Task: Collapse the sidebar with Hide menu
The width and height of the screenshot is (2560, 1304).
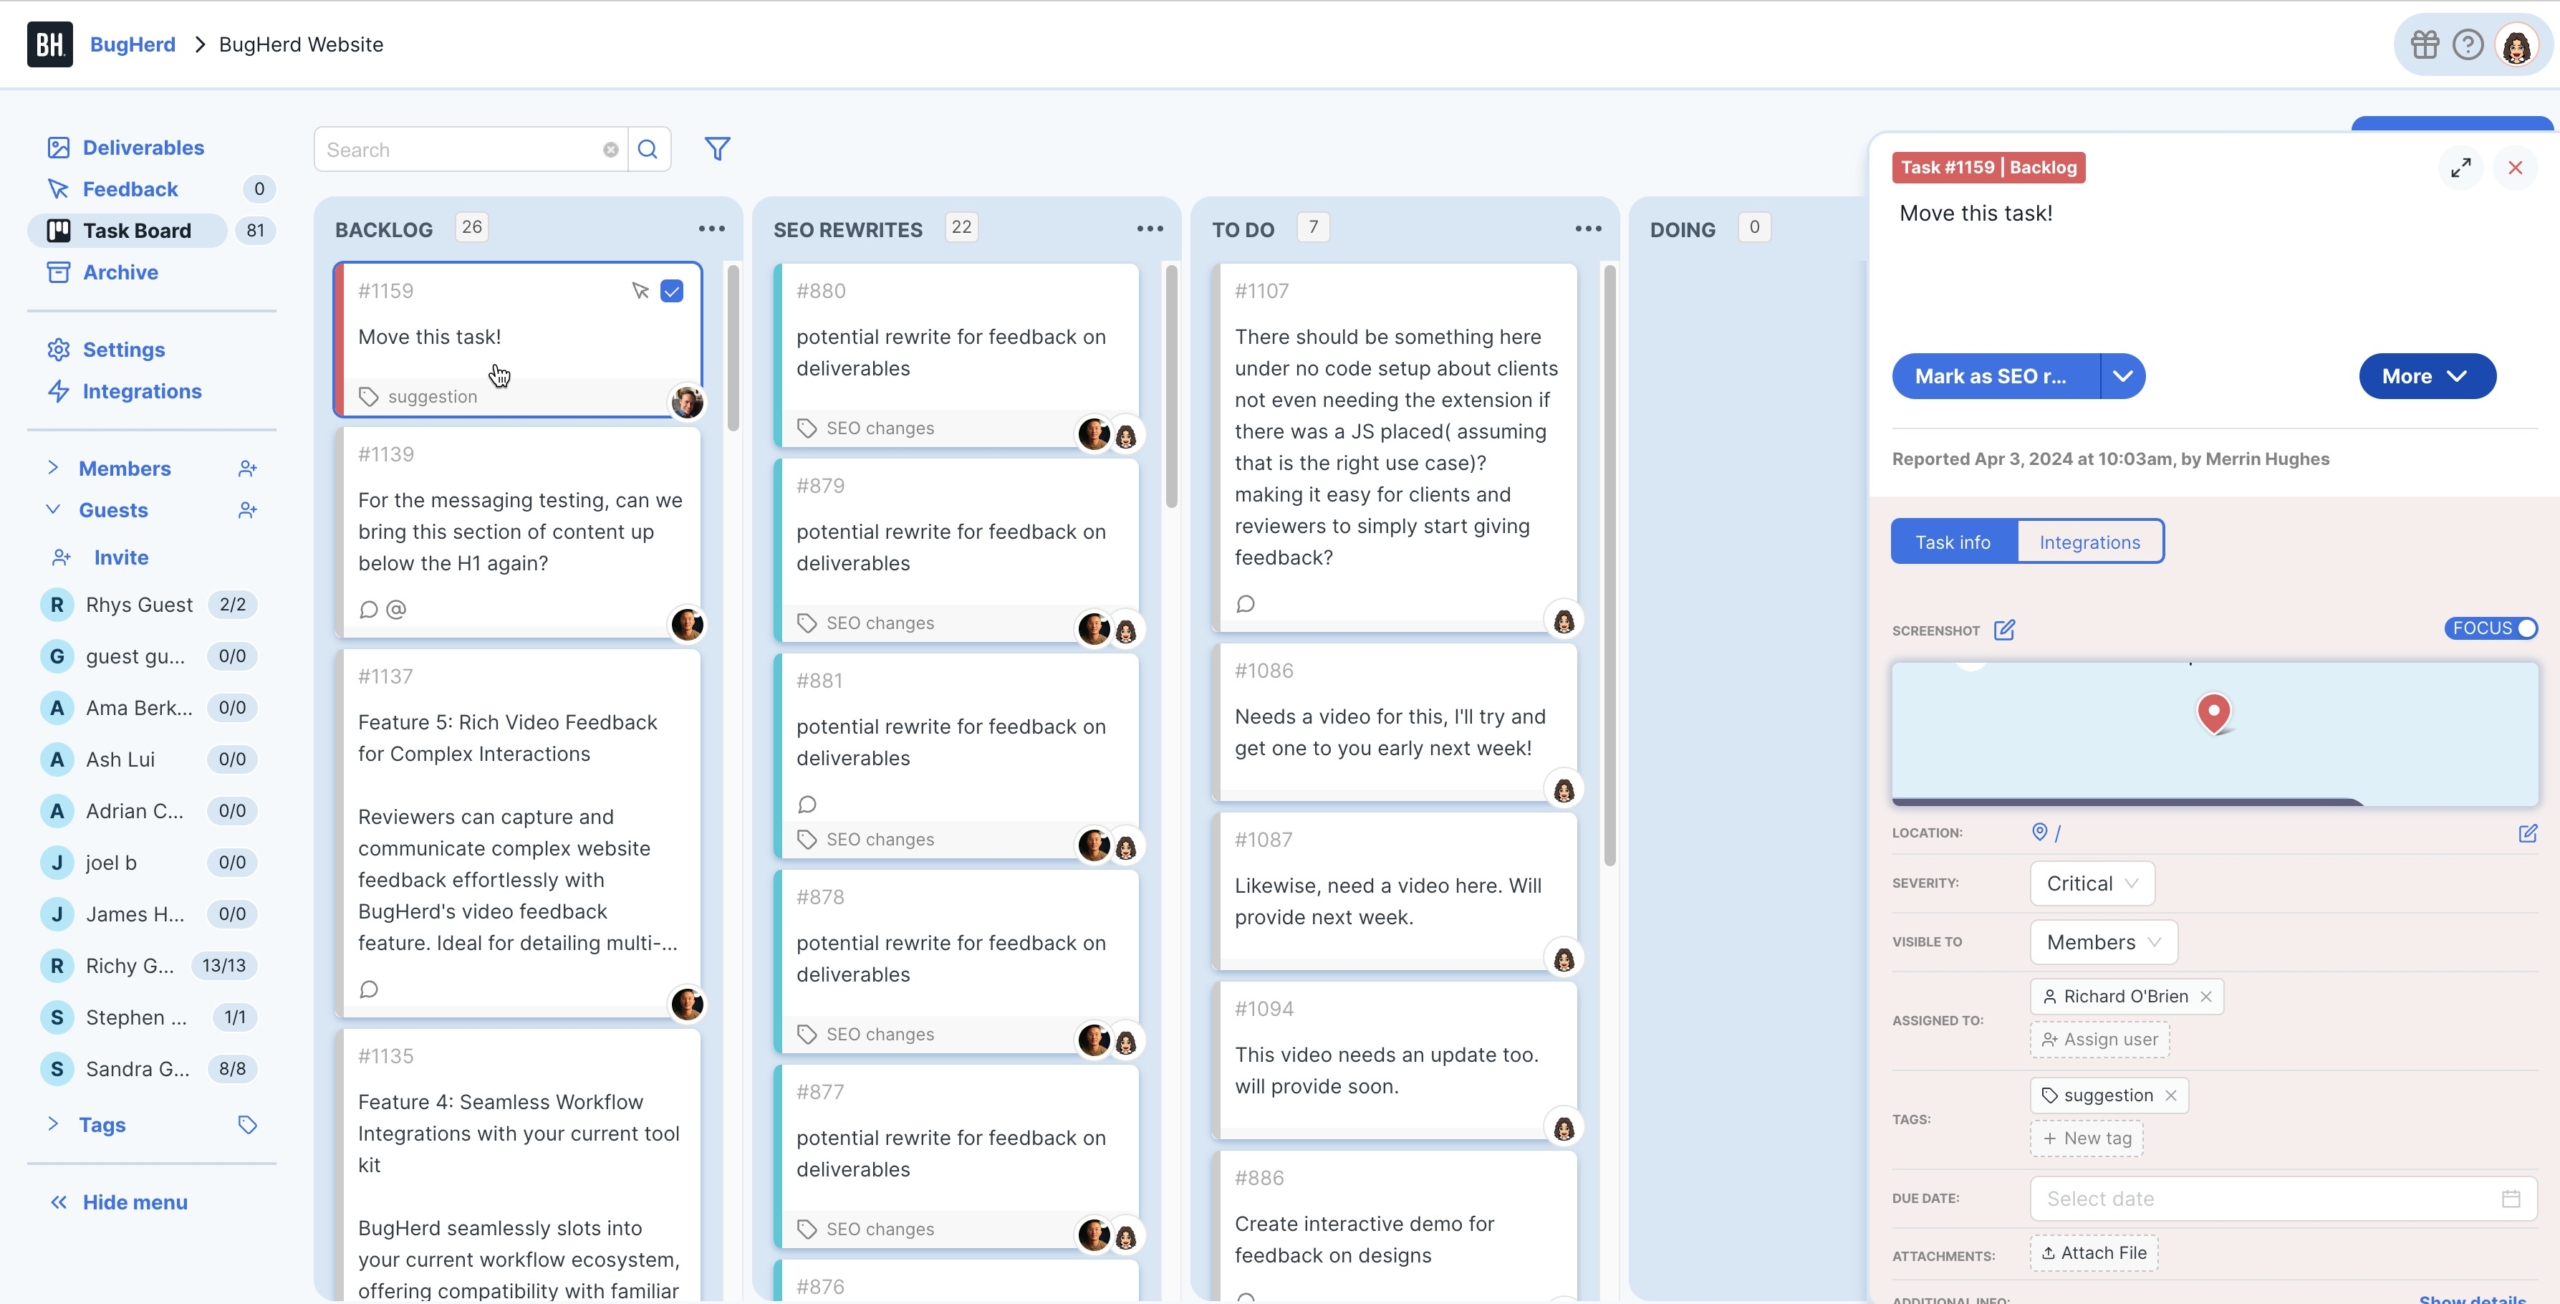Action: 120,1202
